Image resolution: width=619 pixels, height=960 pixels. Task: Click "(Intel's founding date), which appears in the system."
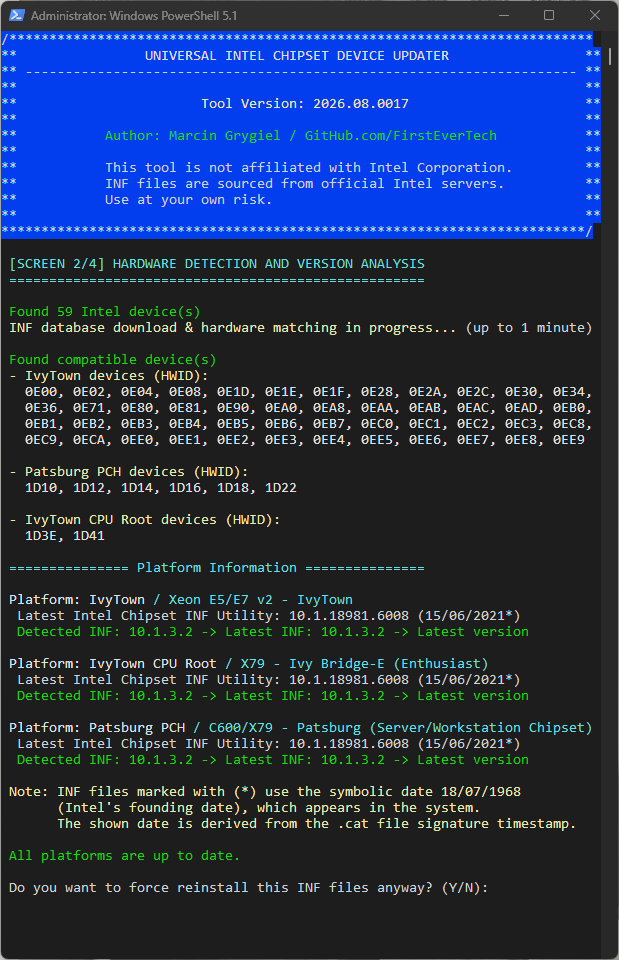coord(269,808)
